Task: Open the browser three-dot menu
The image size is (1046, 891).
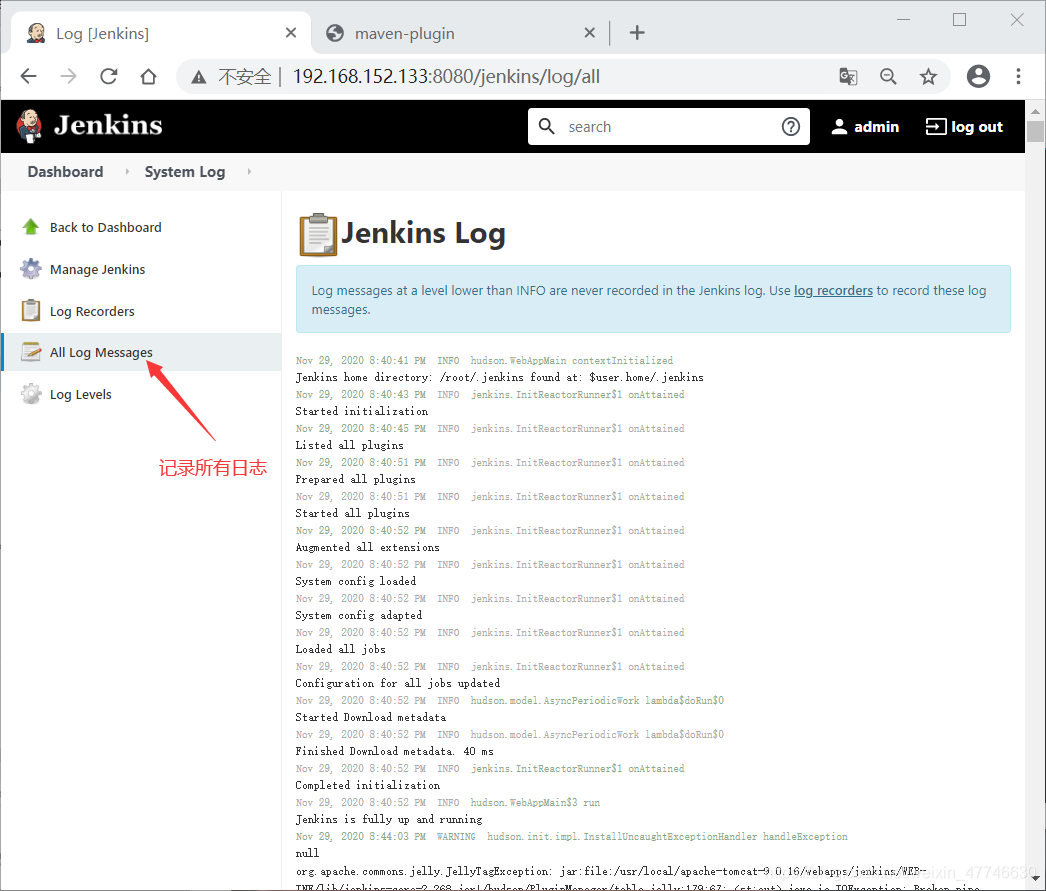Action: pyautogui.click(x=1018, y=76)
